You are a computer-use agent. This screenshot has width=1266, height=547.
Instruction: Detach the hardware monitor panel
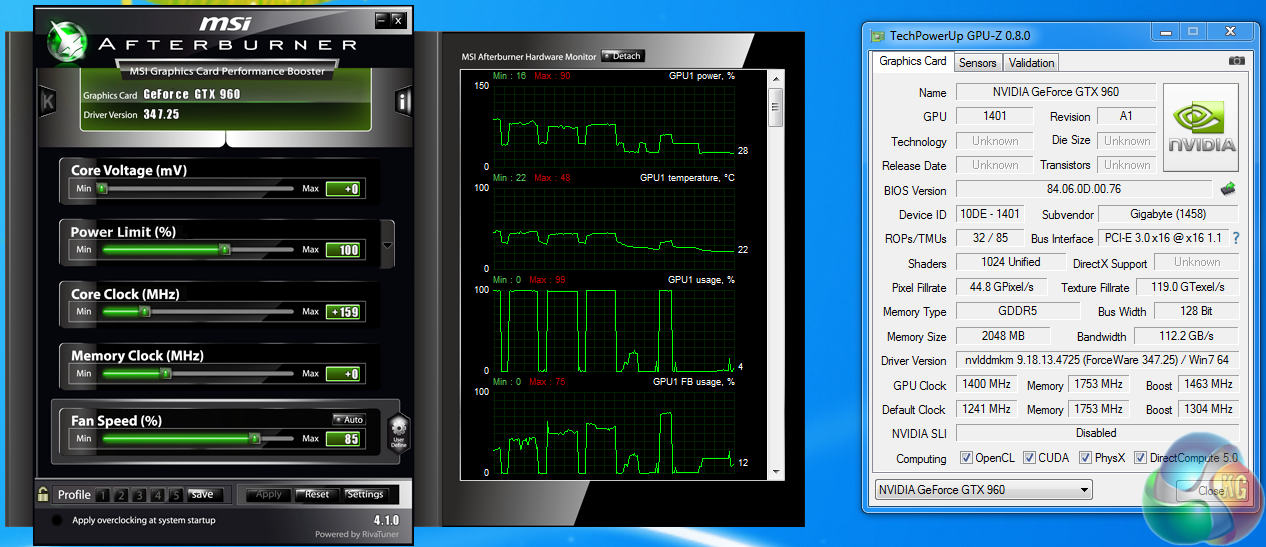point(623,56)
